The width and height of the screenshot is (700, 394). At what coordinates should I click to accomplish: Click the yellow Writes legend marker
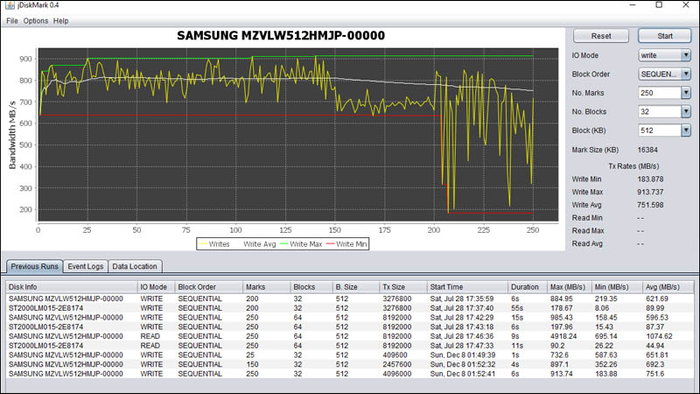[203, 244]
